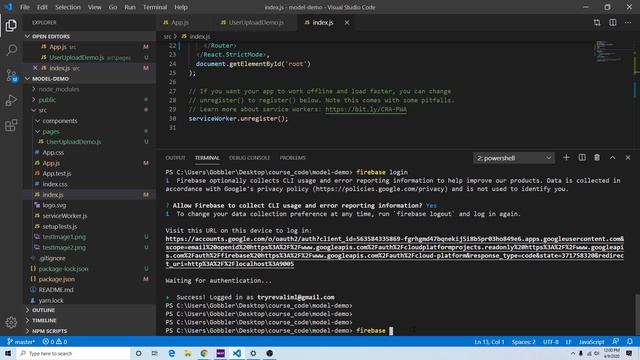Image resolution: width=640 pixels, height=360 pixels.
Task: Open the Search view in activity bar
Action: [x=11, y=50]
